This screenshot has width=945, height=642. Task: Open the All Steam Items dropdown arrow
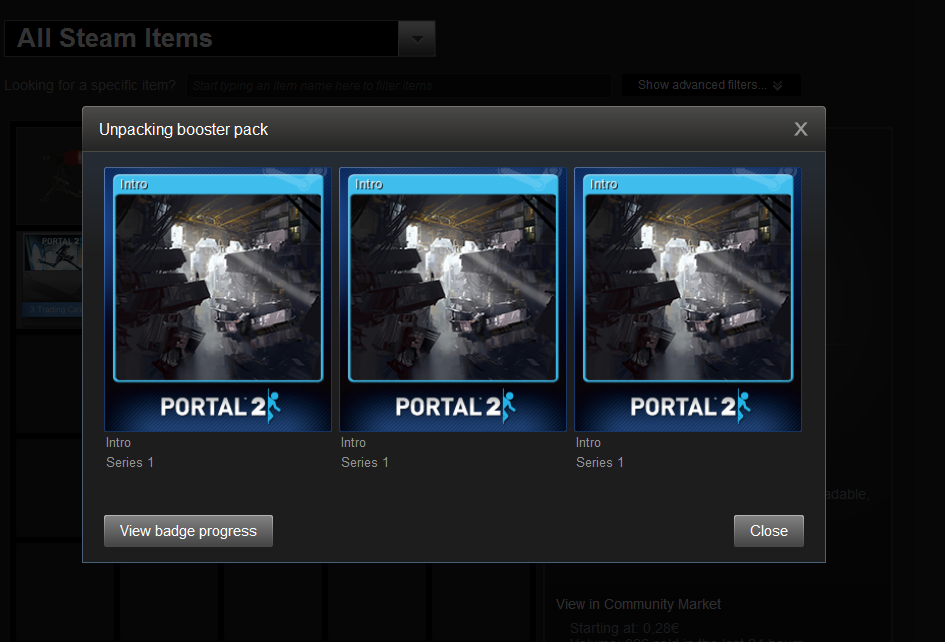tap(417, 38)
